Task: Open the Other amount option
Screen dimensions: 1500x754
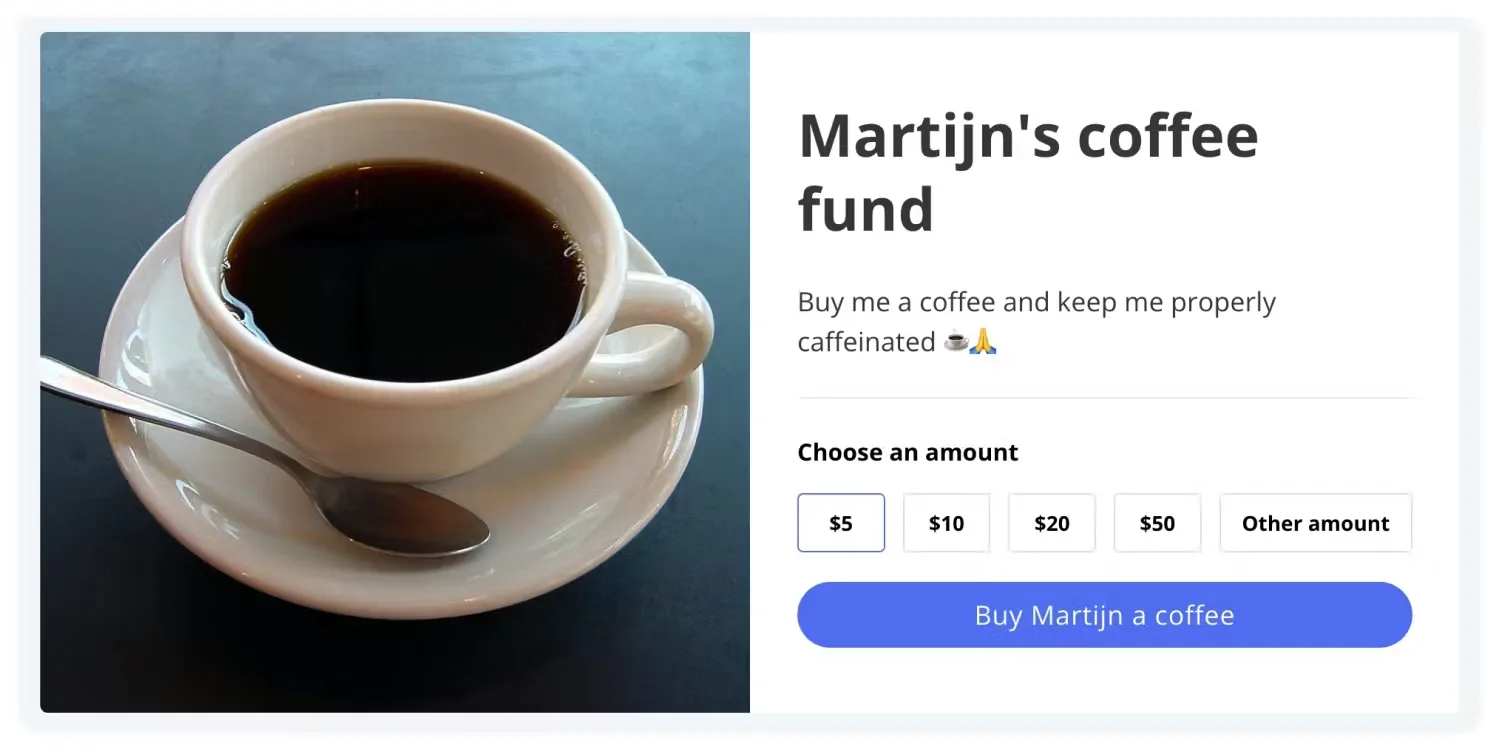Action: 1315,523
